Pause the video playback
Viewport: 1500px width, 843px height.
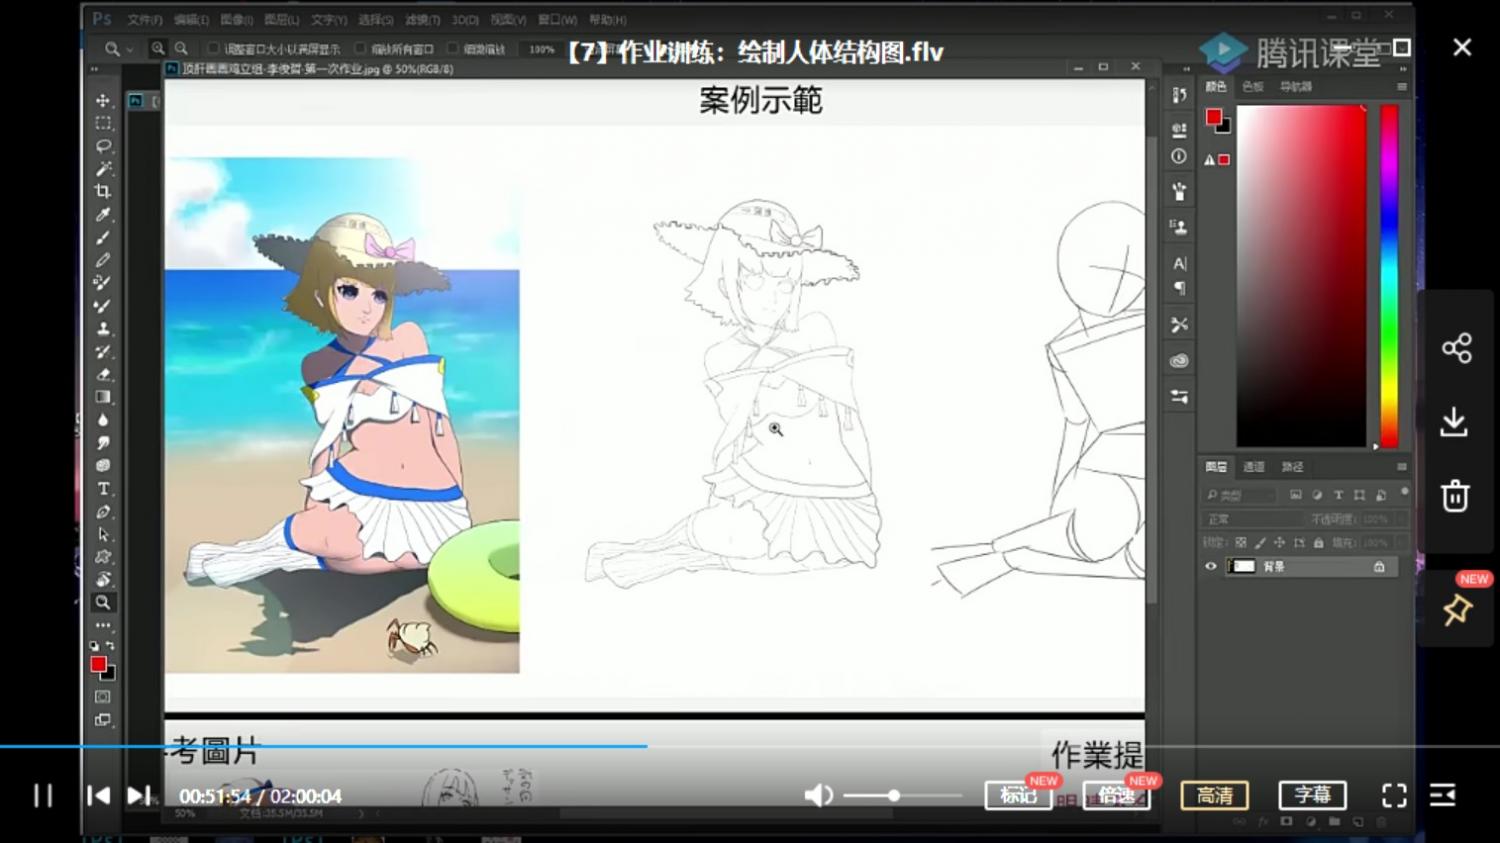43,796
